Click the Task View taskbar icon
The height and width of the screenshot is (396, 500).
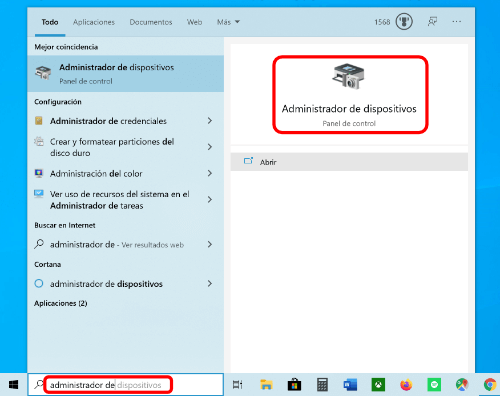(238, 385)
